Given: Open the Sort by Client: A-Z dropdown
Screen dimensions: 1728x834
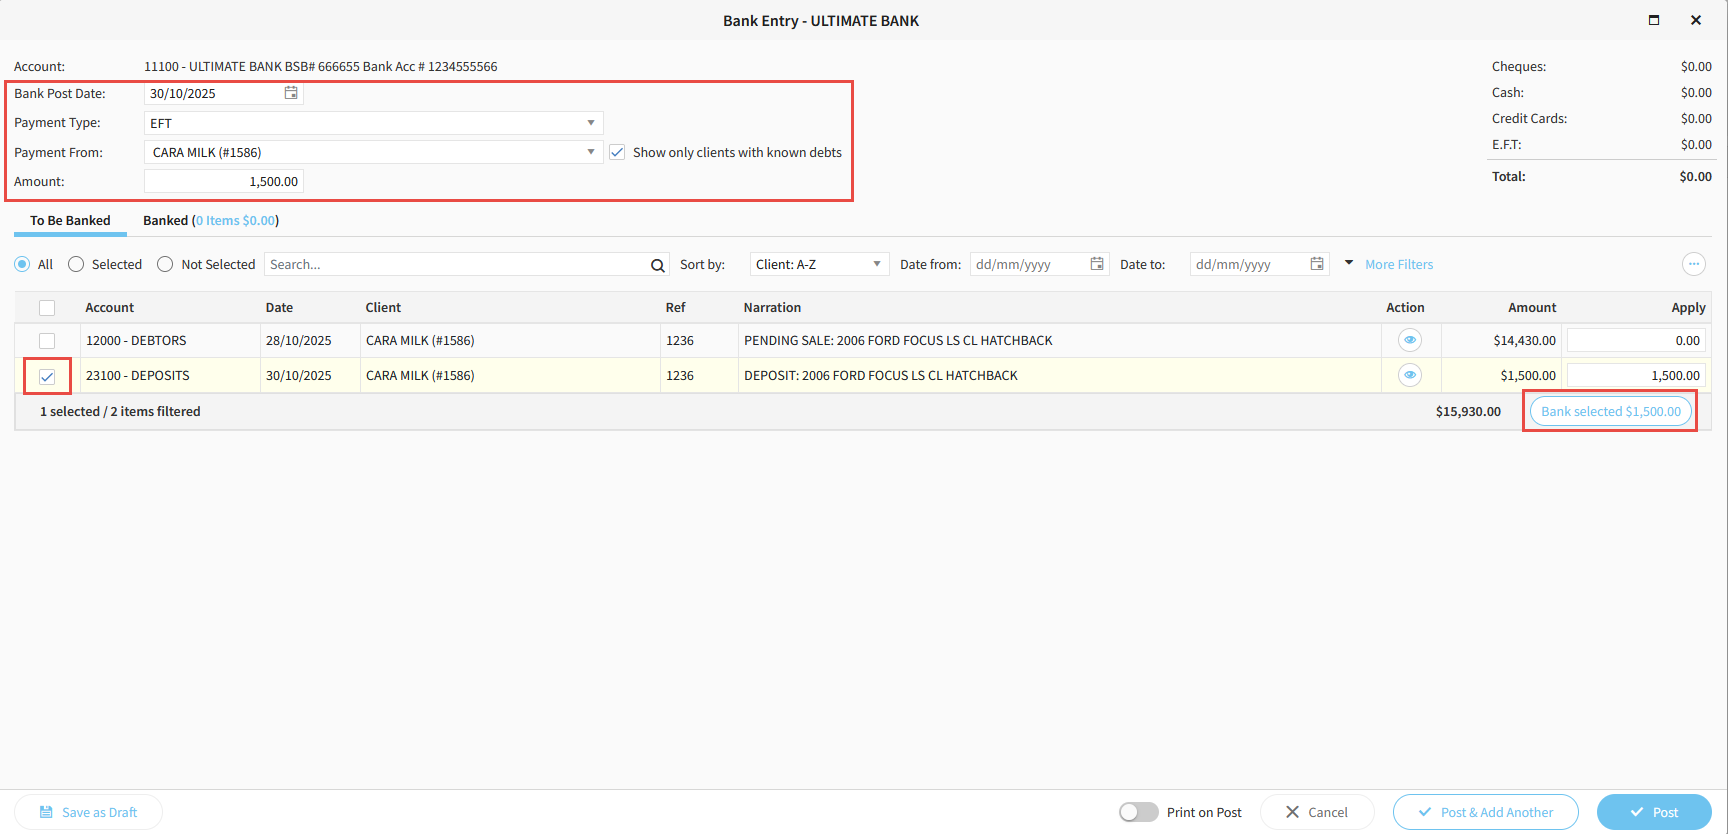Looking at the screenshot, I should pos(818,264).
